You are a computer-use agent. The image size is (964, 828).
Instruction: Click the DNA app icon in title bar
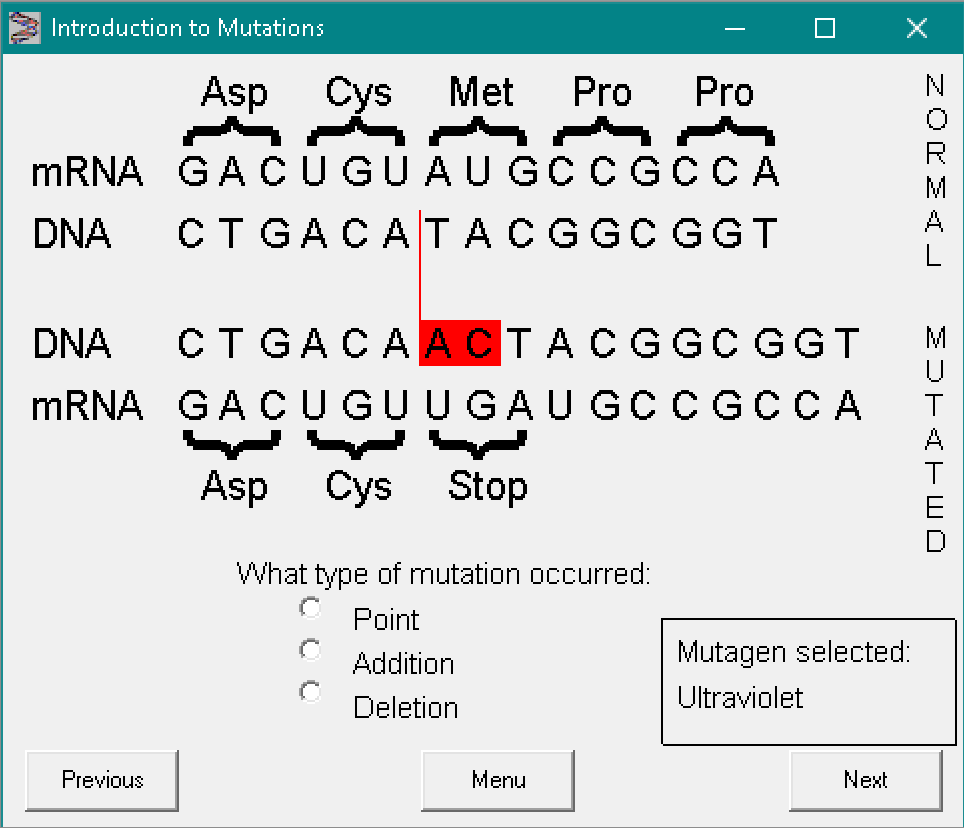25,27
